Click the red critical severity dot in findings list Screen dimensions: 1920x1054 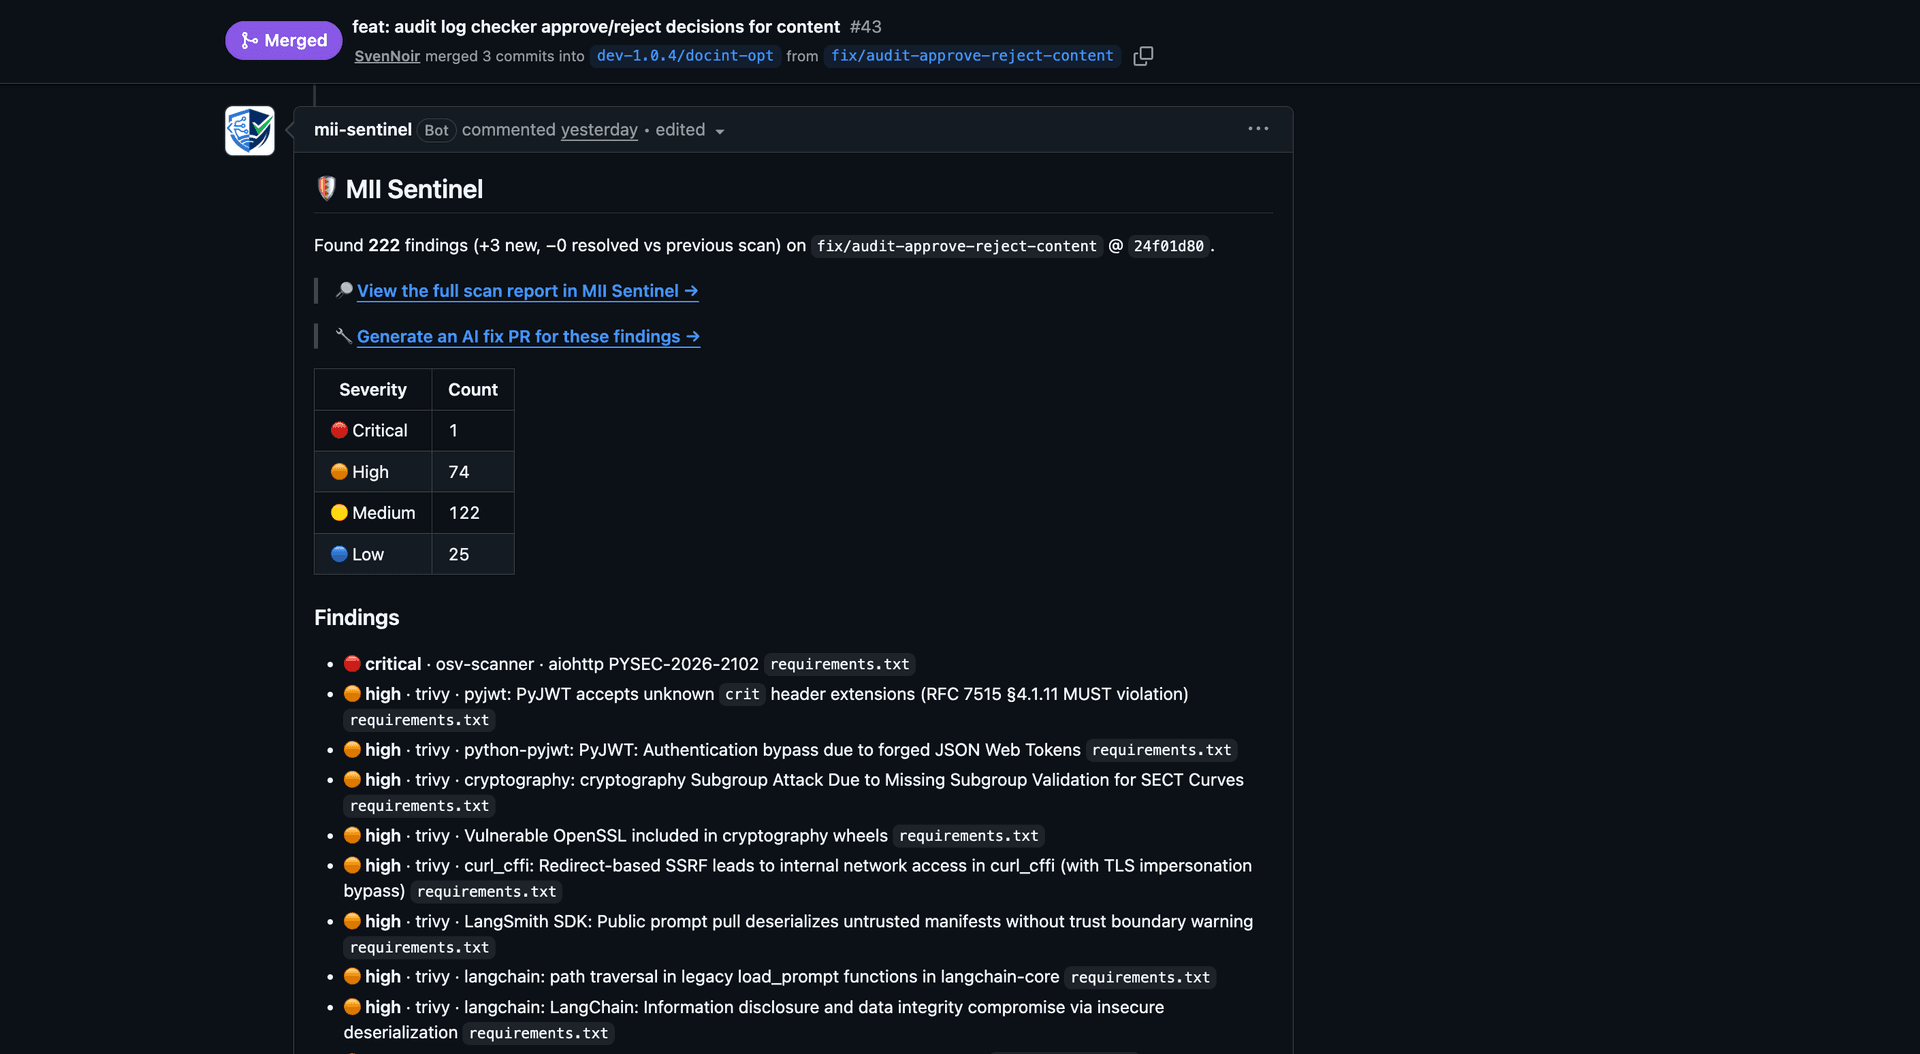(x=352, y=664)
